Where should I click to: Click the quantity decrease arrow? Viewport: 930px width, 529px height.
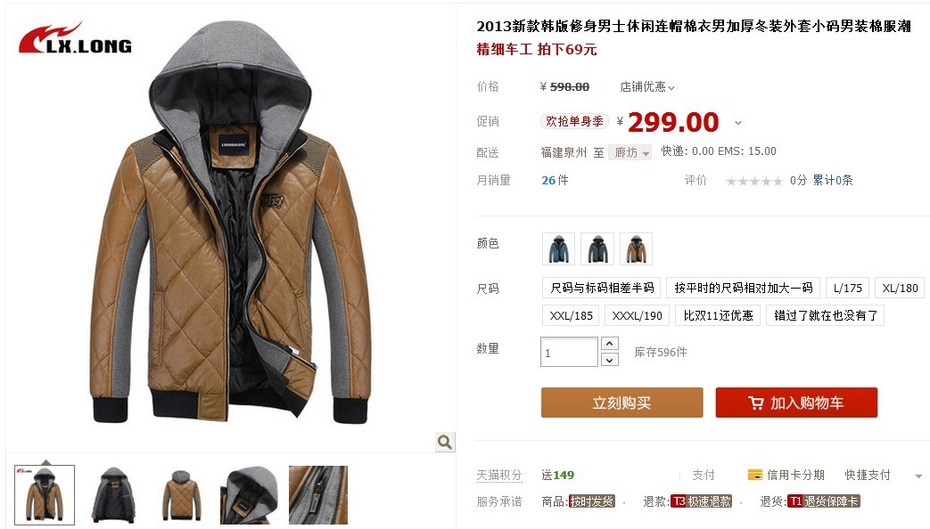point(610,359)
